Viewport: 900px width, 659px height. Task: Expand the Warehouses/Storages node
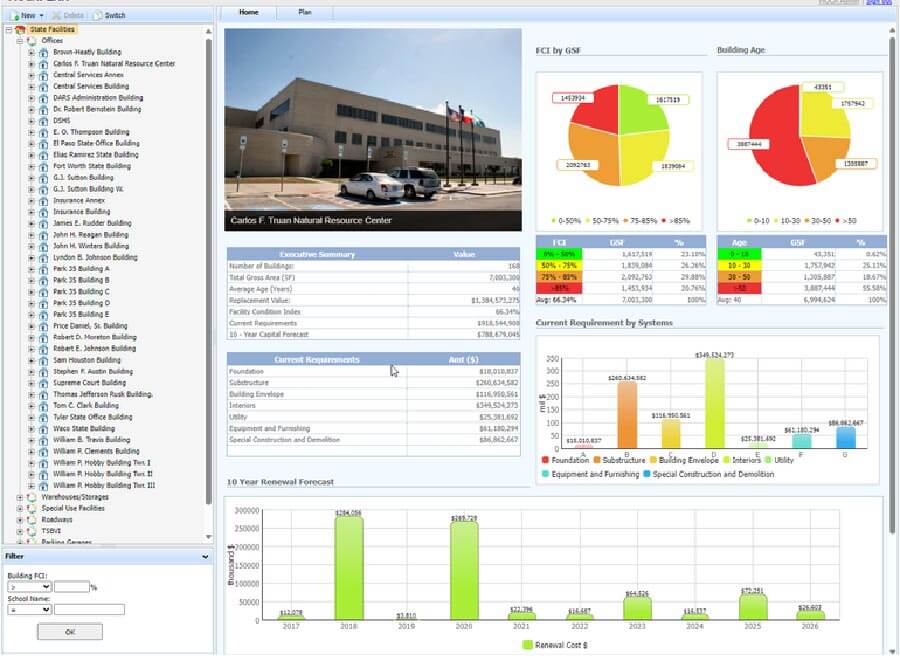point(20,497)
